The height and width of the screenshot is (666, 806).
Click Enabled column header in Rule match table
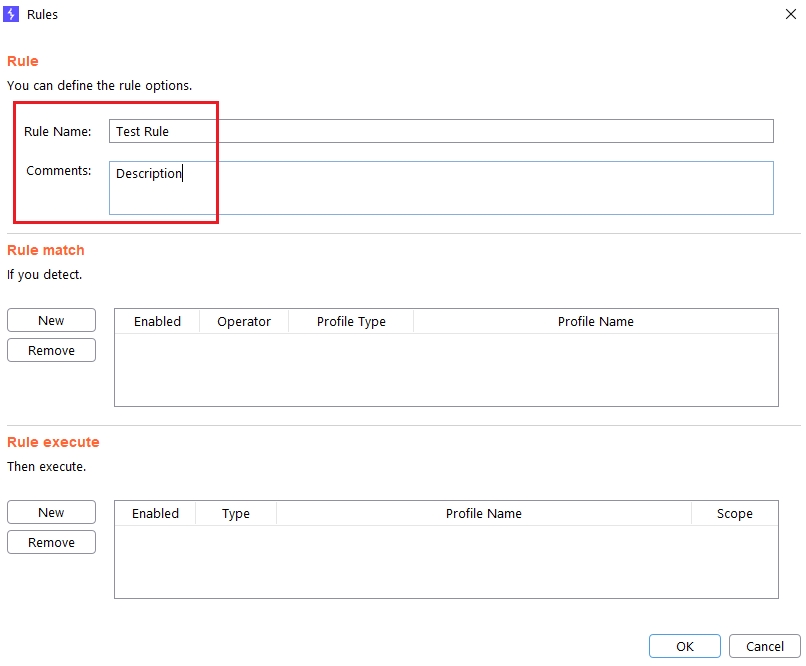(157, 321)
